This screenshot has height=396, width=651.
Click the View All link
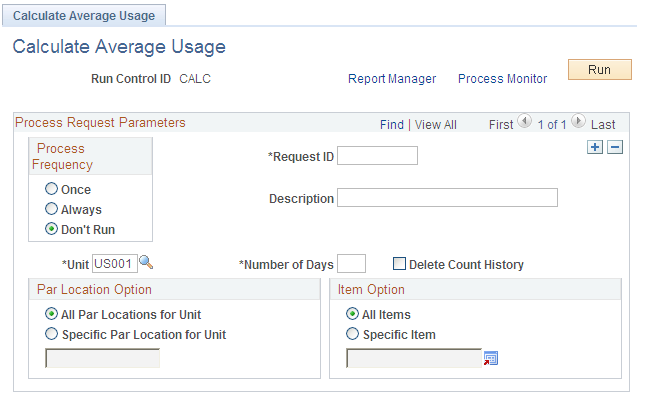436,125
